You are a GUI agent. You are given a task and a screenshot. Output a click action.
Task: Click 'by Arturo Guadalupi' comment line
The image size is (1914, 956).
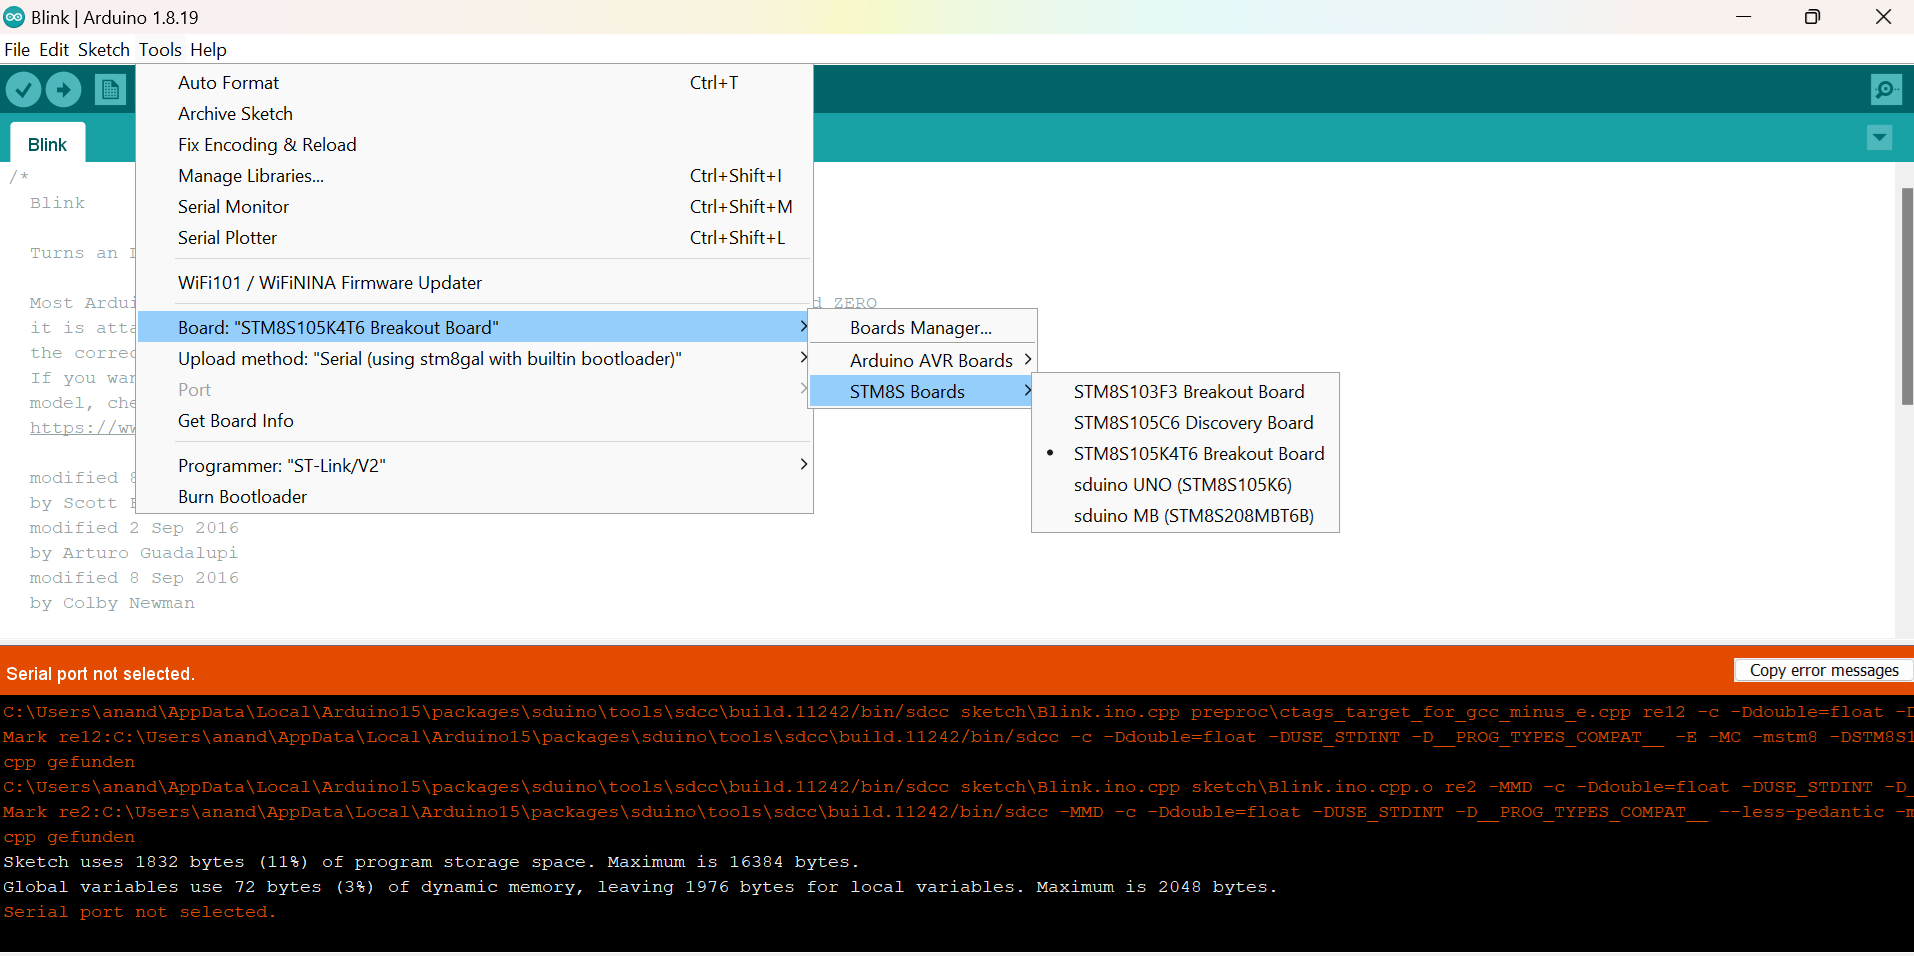[134, 553]
